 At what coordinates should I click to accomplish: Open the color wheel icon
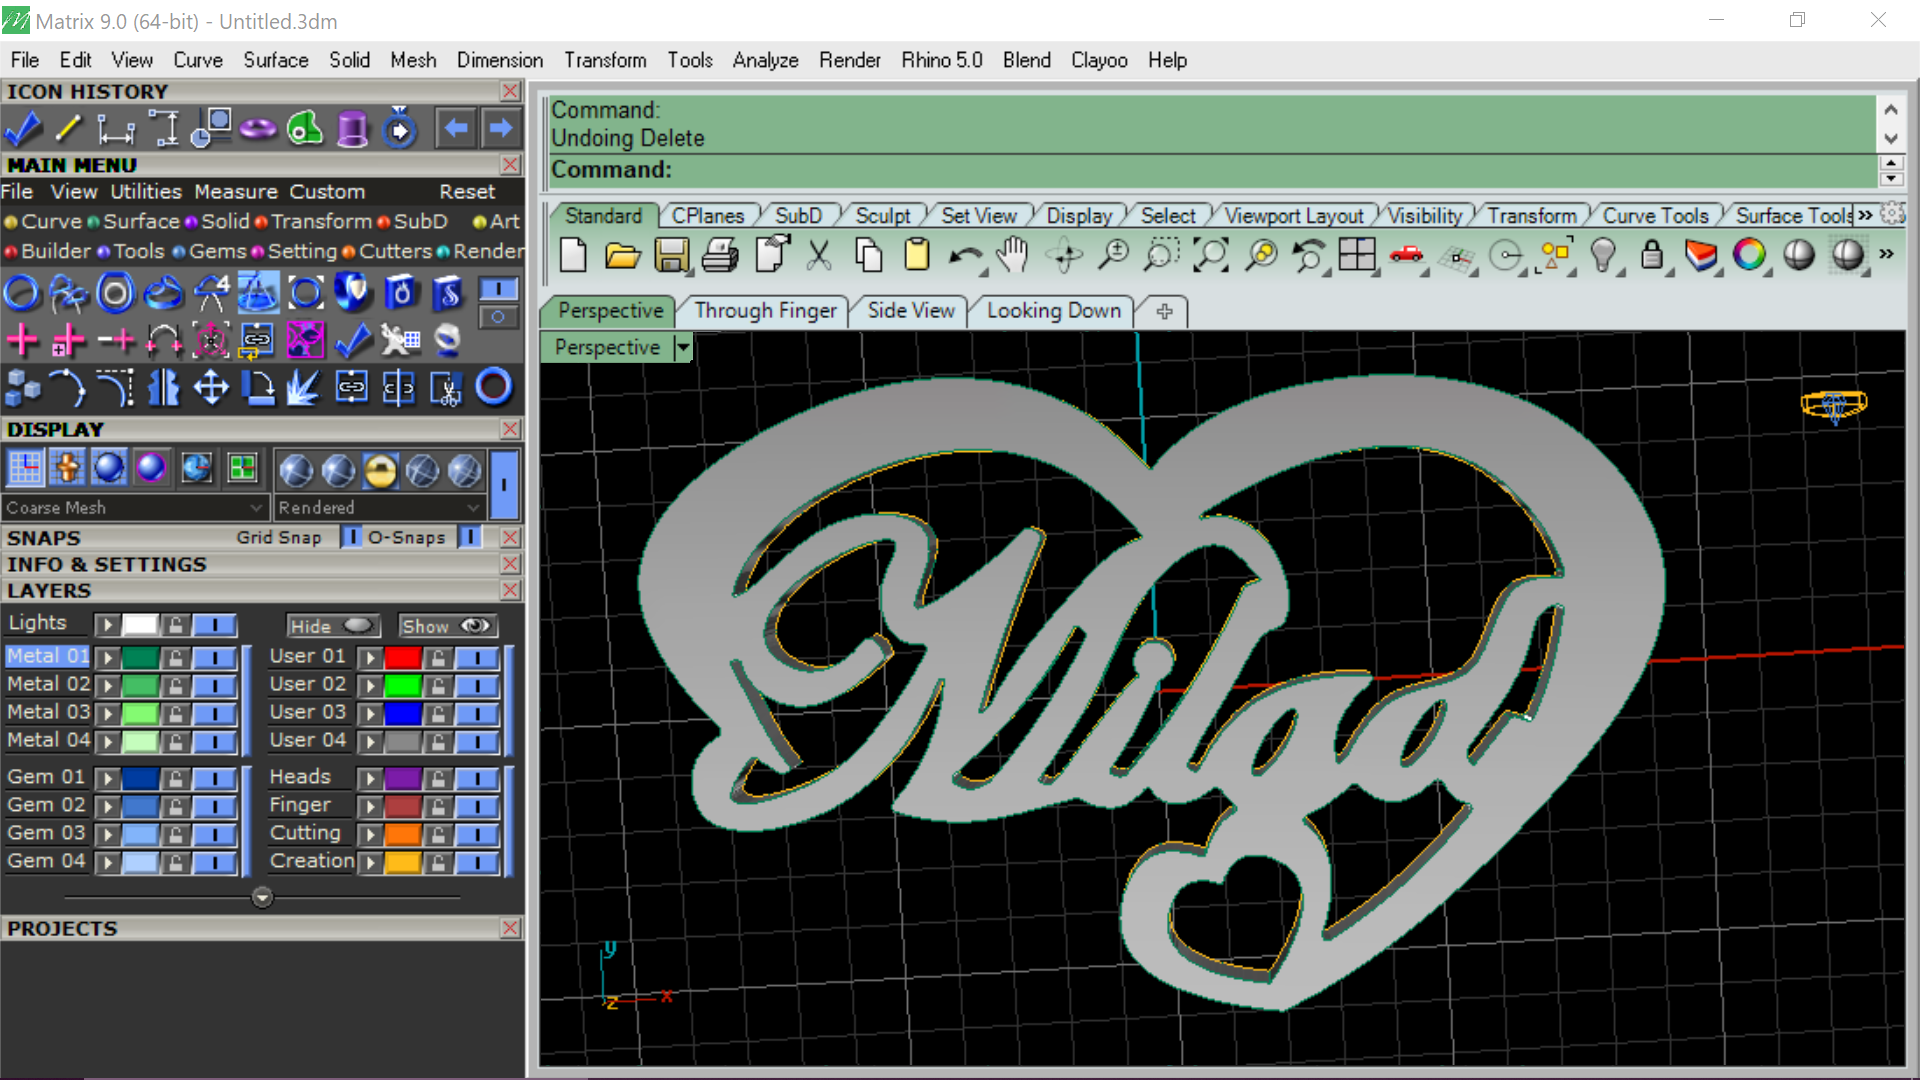1749,256
